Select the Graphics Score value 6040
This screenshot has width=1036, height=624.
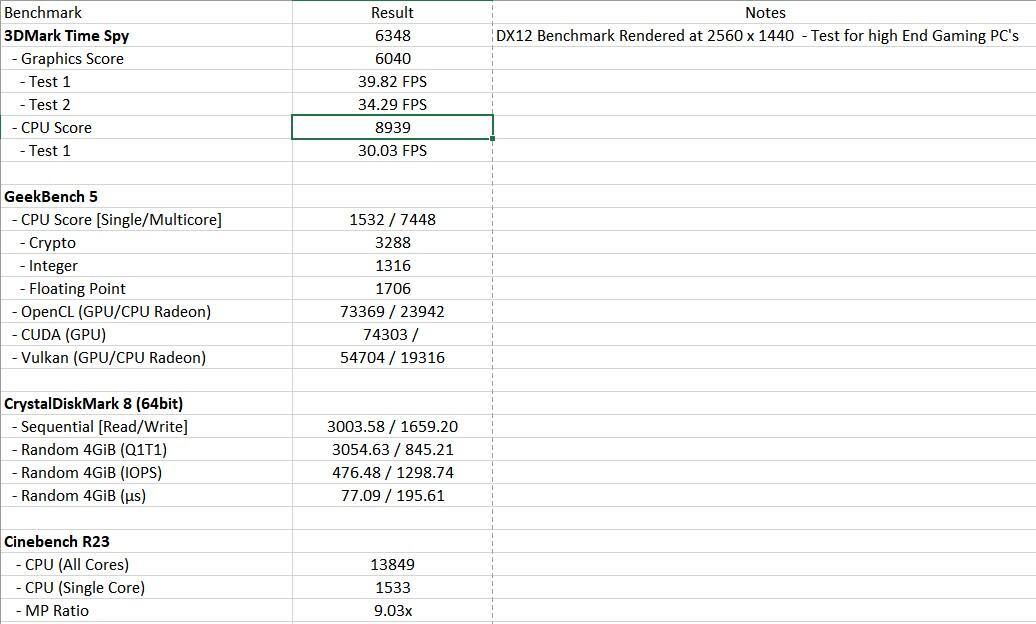coord(392,59)
